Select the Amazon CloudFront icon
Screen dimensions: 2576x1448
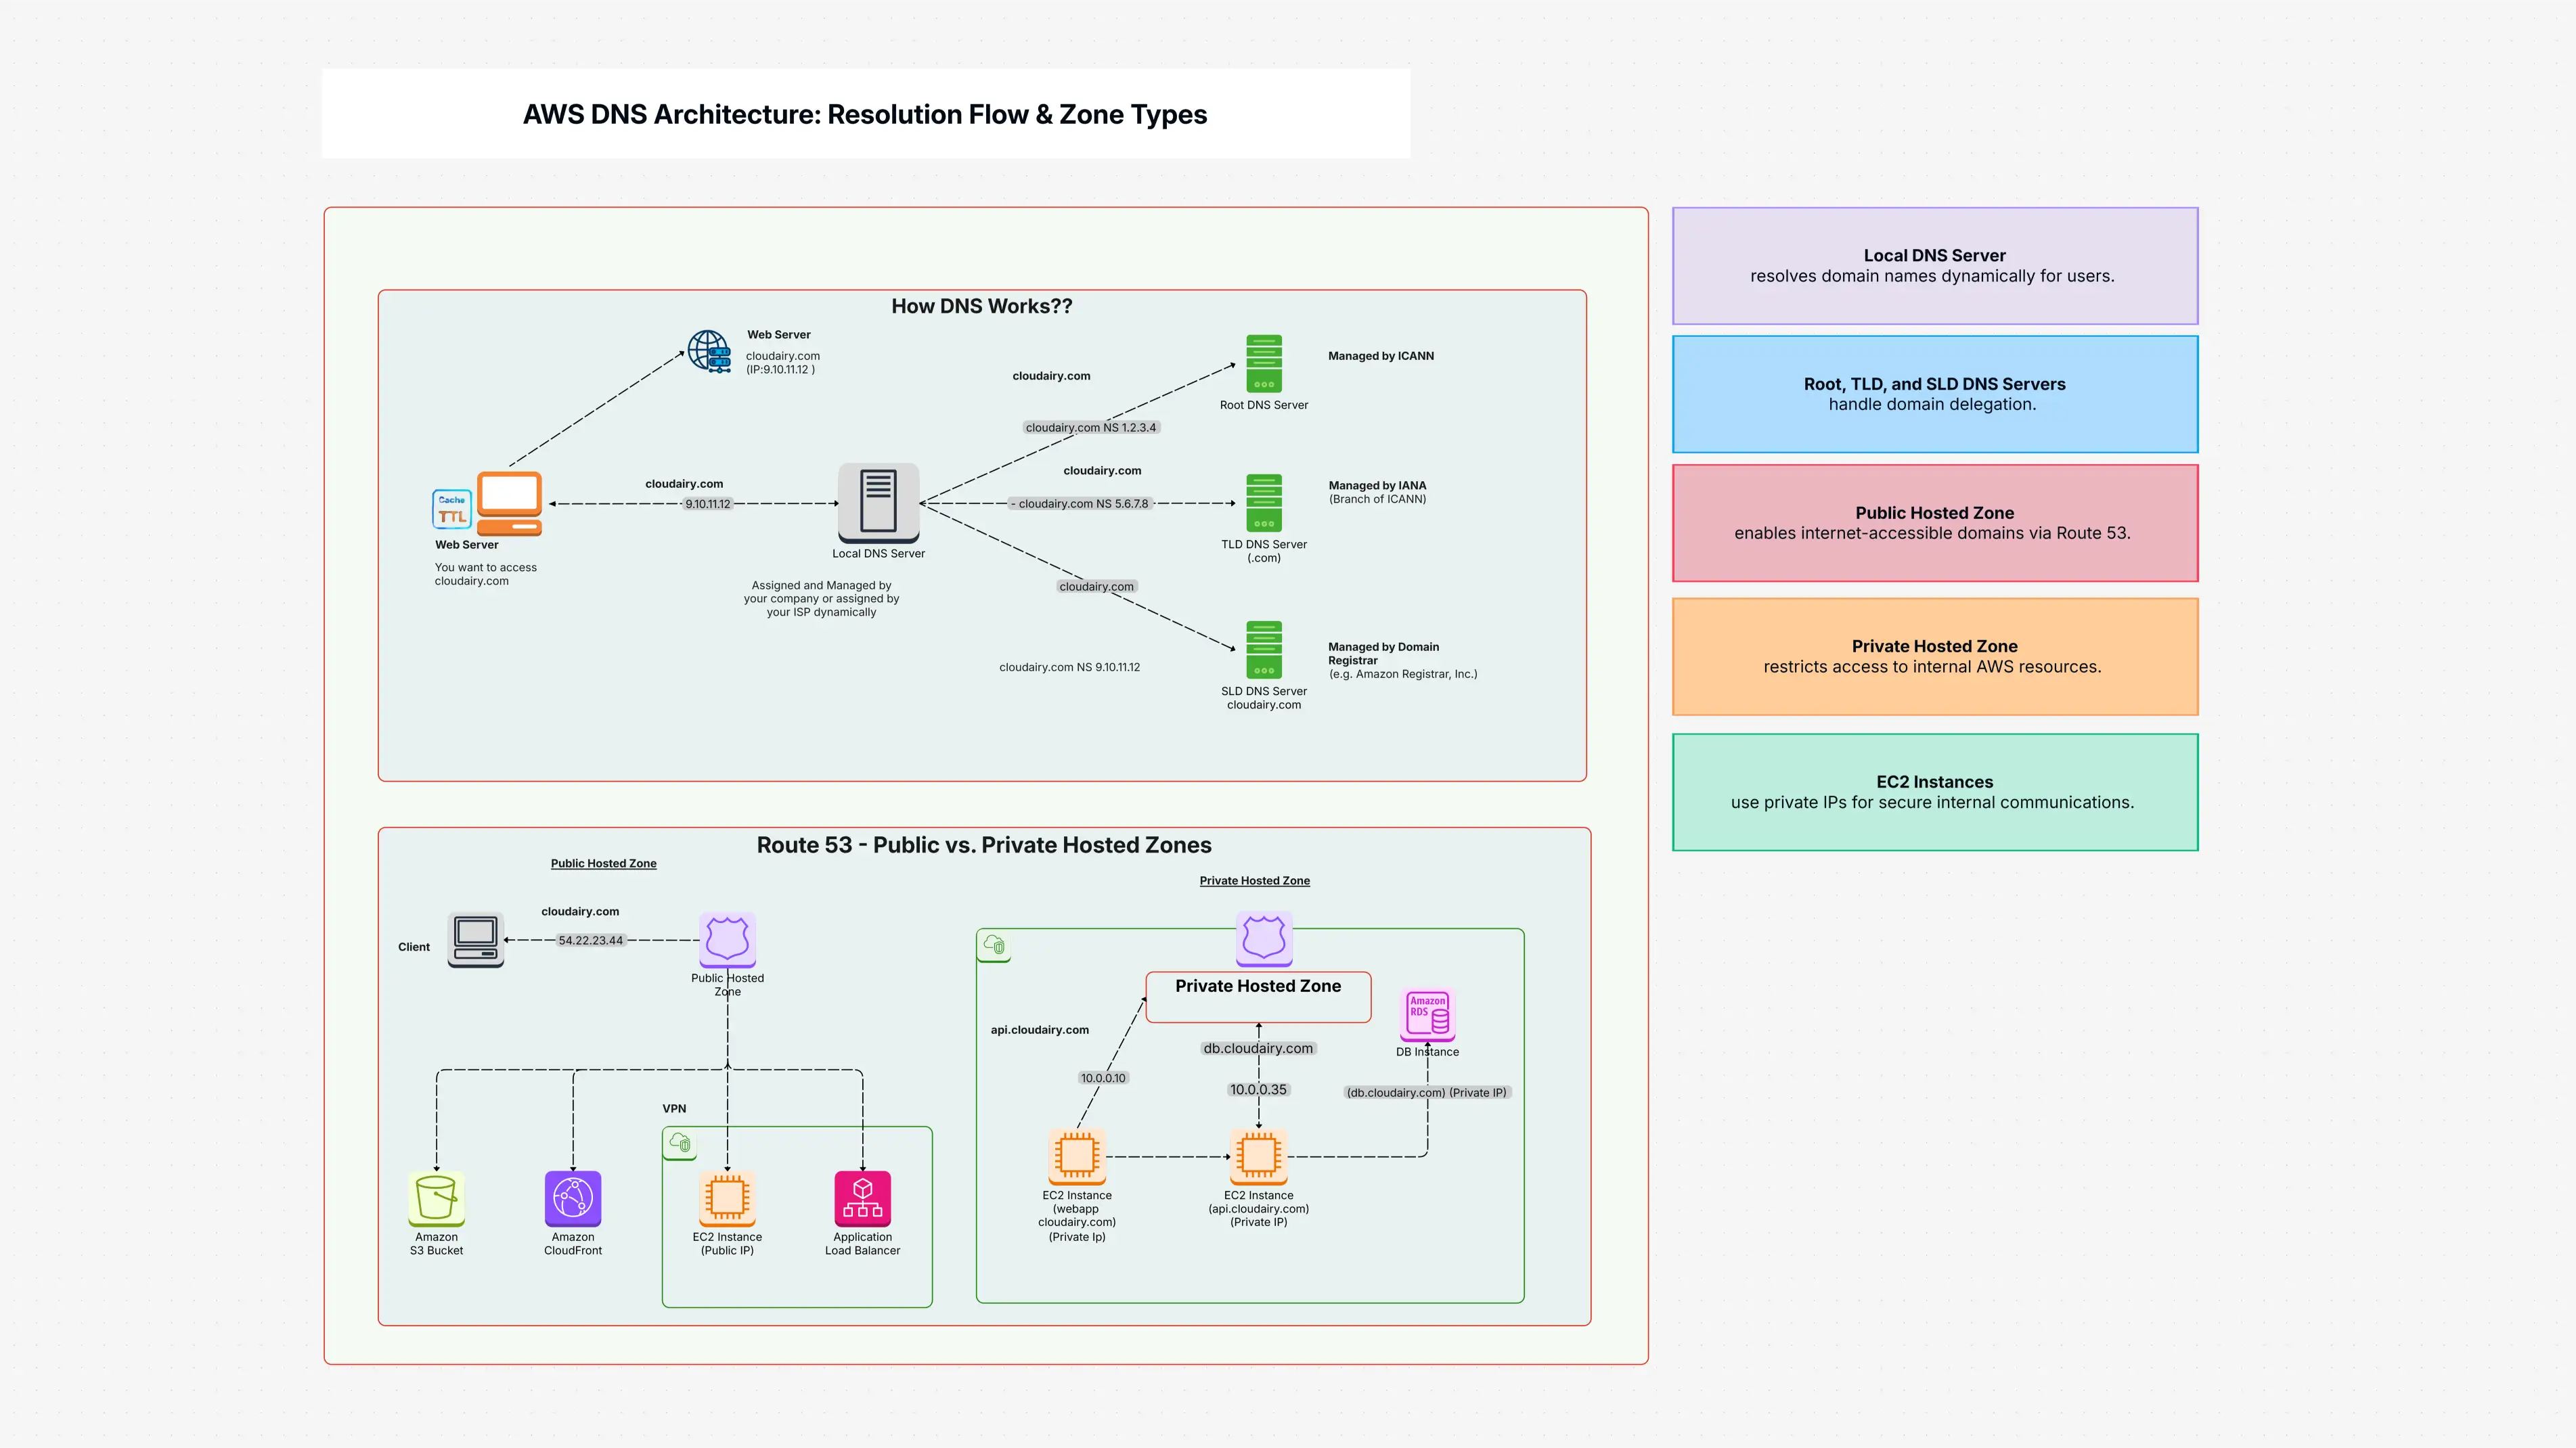[573, 1198]
